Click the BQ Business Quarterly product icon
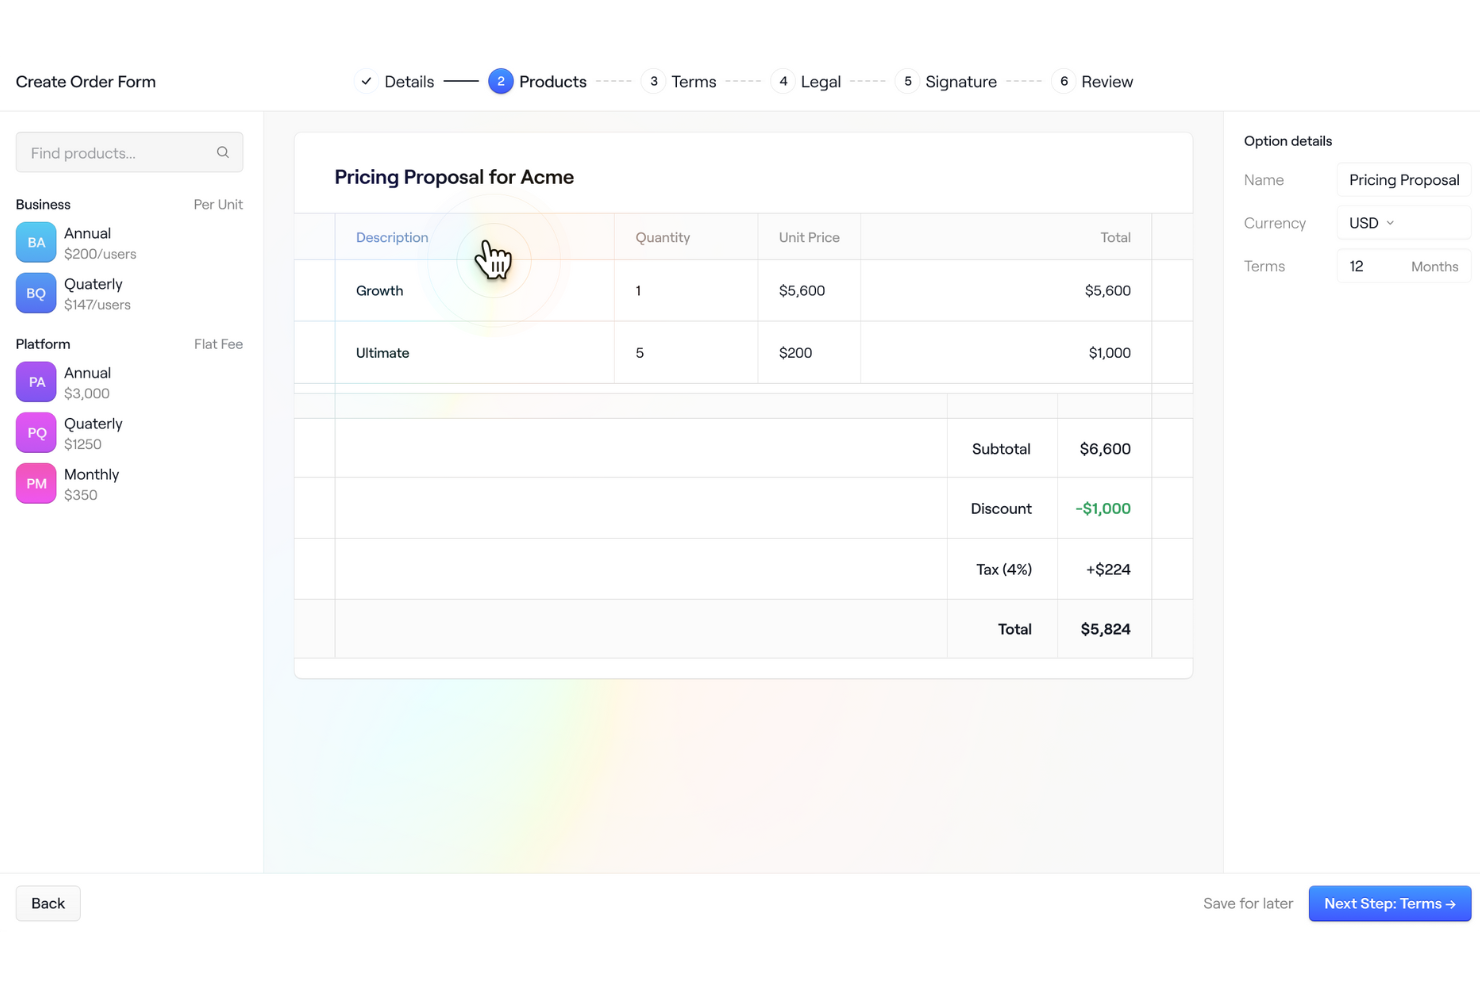 pos(36,294)
